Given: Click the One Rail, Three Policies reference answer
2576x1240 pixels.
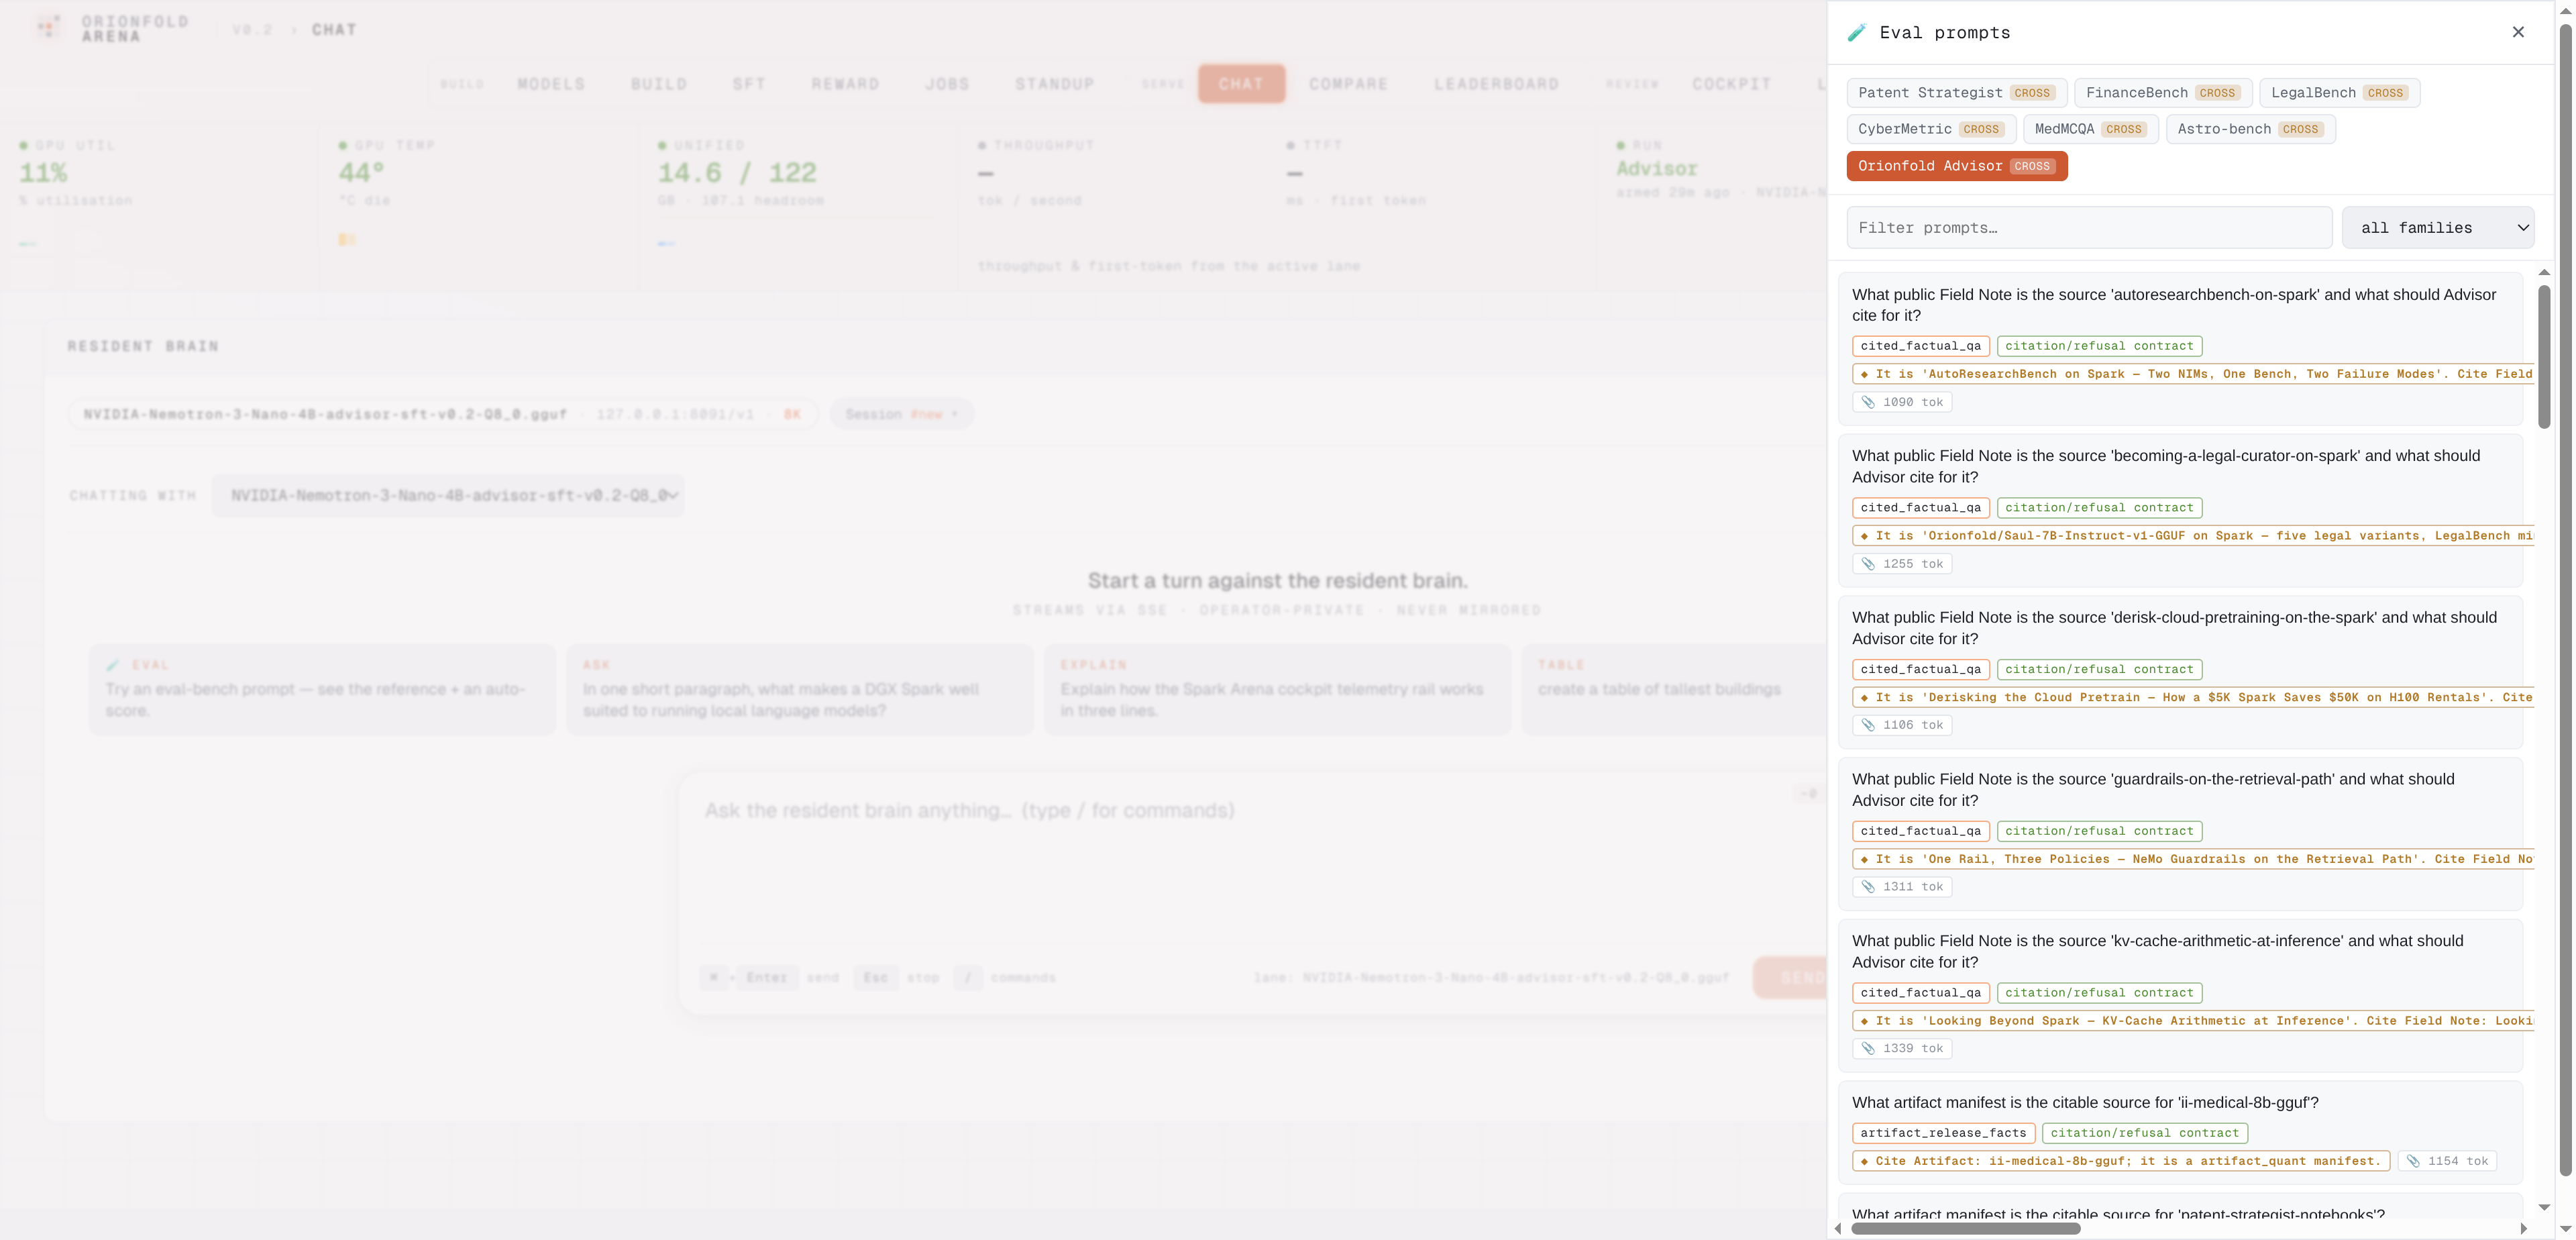Looking at the screenshot, I should (2193, 859).
